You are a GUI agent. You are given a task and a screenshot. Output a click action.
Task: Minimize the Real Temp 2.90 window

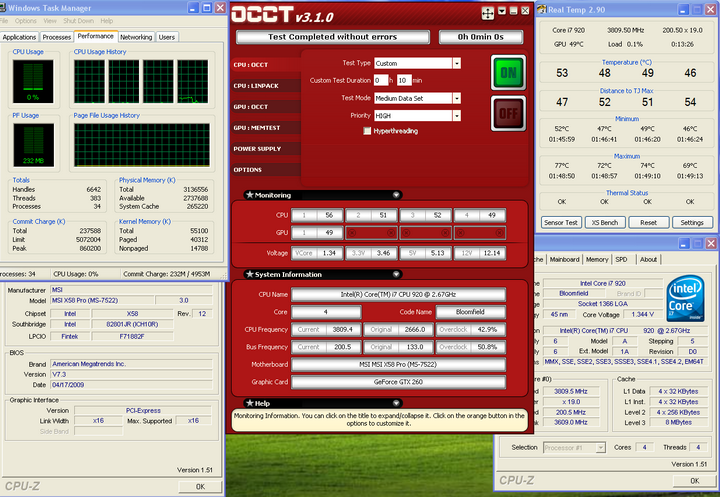pyautogui.click(x=683, y=9)
